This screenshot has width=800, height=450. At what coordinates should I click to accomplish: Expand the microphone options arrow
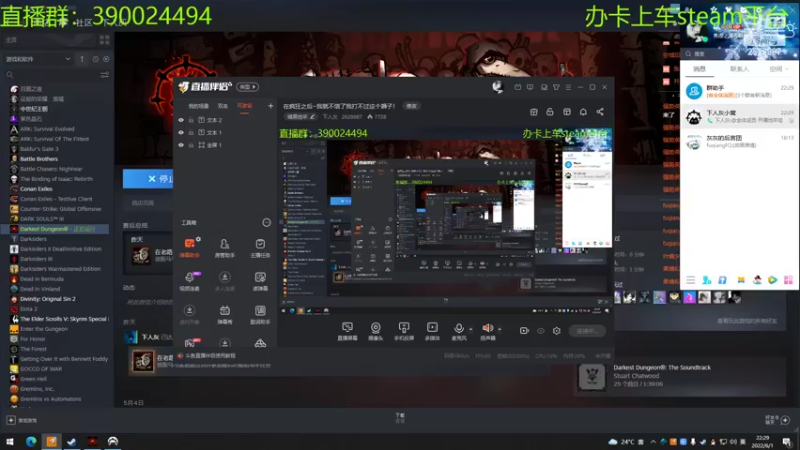click(x=470, y=329)
